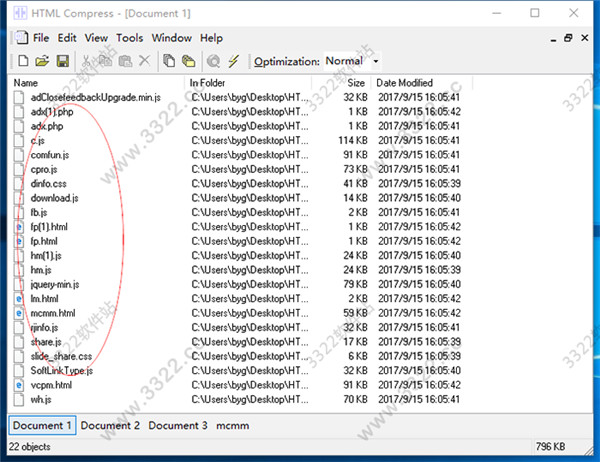Screen dimensions: 600x462
Task: Select file dinfo.css
Action: [x=49, y=184]
